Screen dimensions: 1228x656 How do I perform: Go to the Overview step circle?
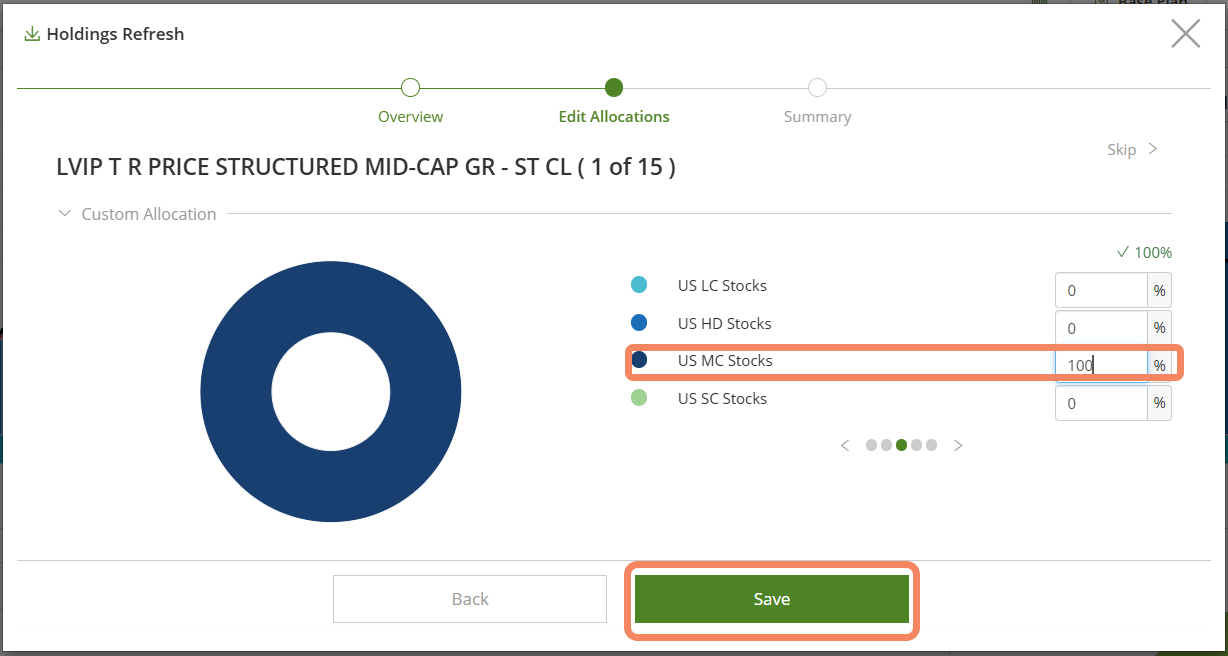[x=410, y=88]
